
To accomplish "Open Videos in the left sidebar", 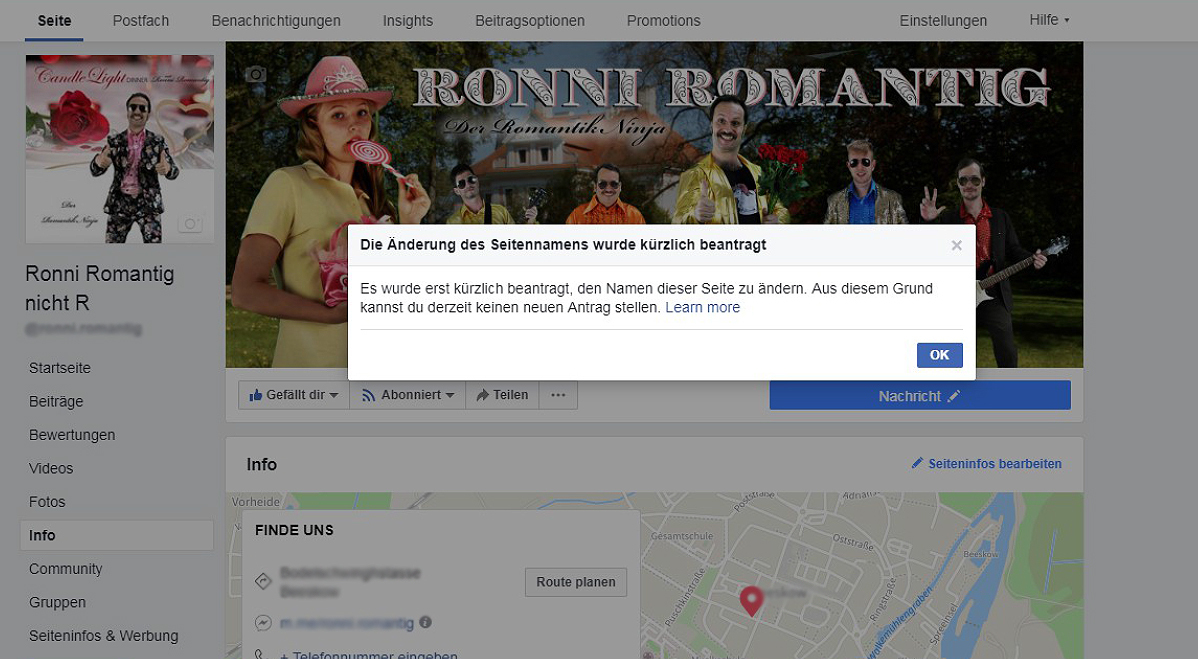I will click(51, 469).
